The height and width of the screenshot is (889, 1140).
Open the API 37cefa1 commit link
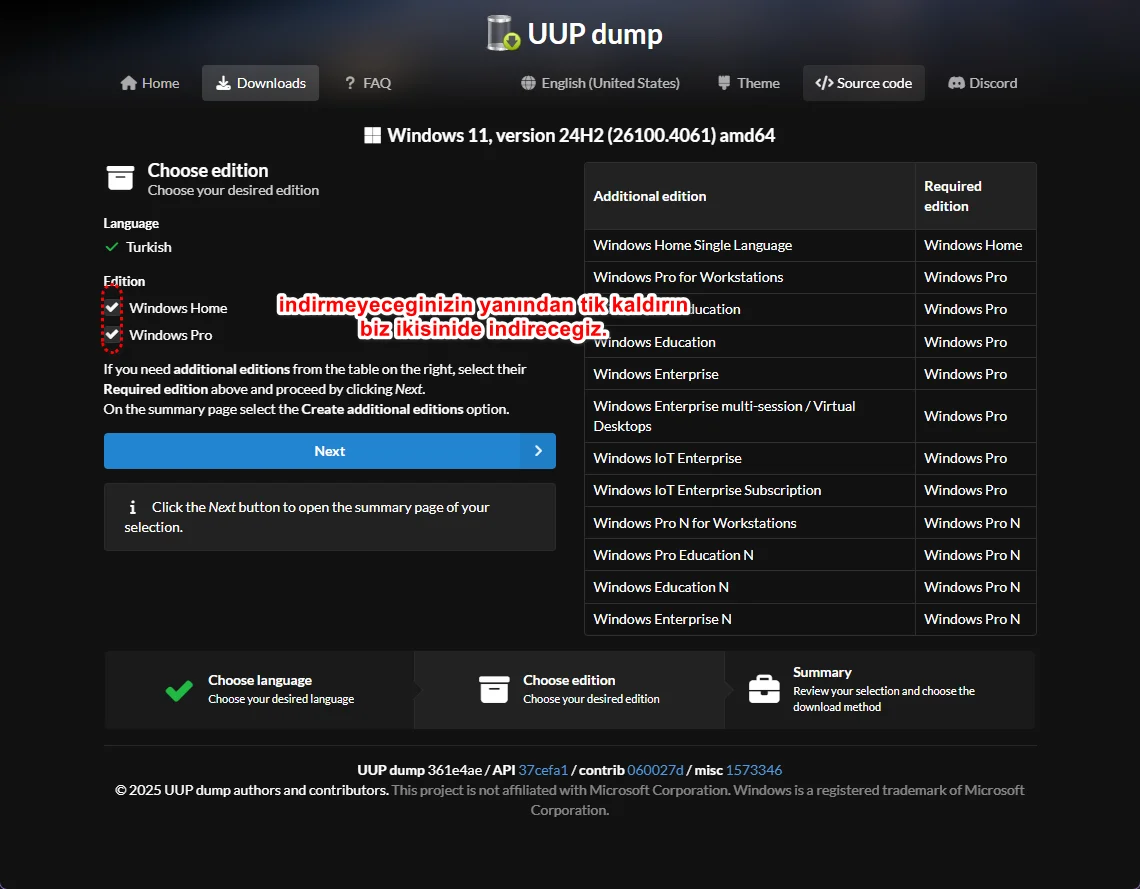542,770
